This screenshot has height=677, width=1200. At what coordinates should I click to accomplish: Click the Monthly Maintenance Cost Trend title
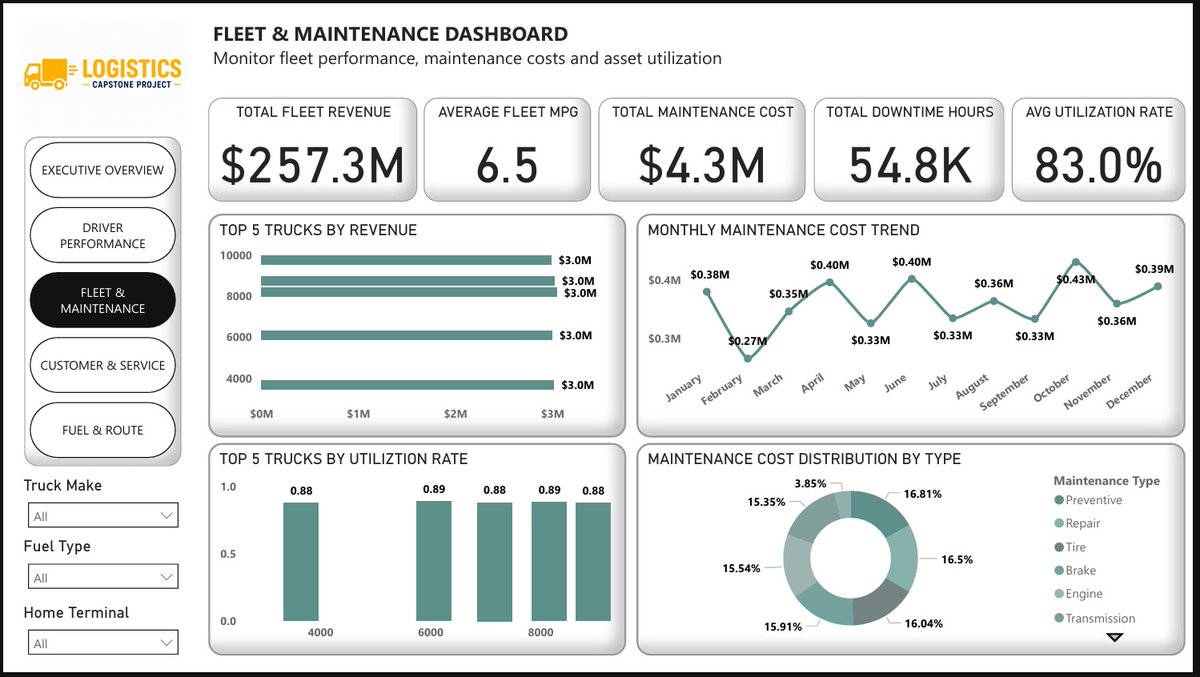(784, 230)
